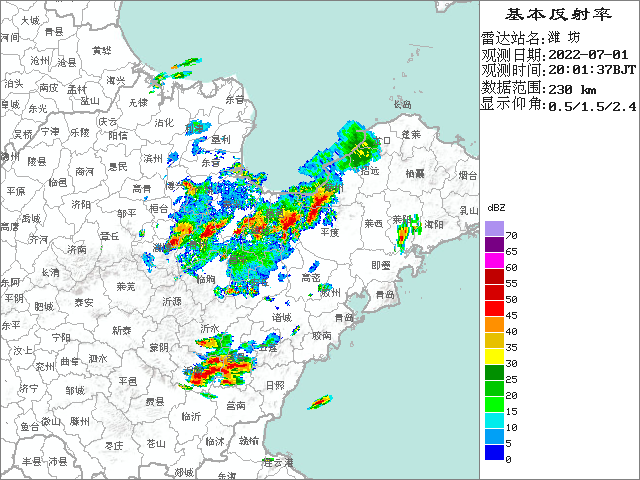
Task: Choose the dark blue bottom legend swatch
Action: point(494,453)
